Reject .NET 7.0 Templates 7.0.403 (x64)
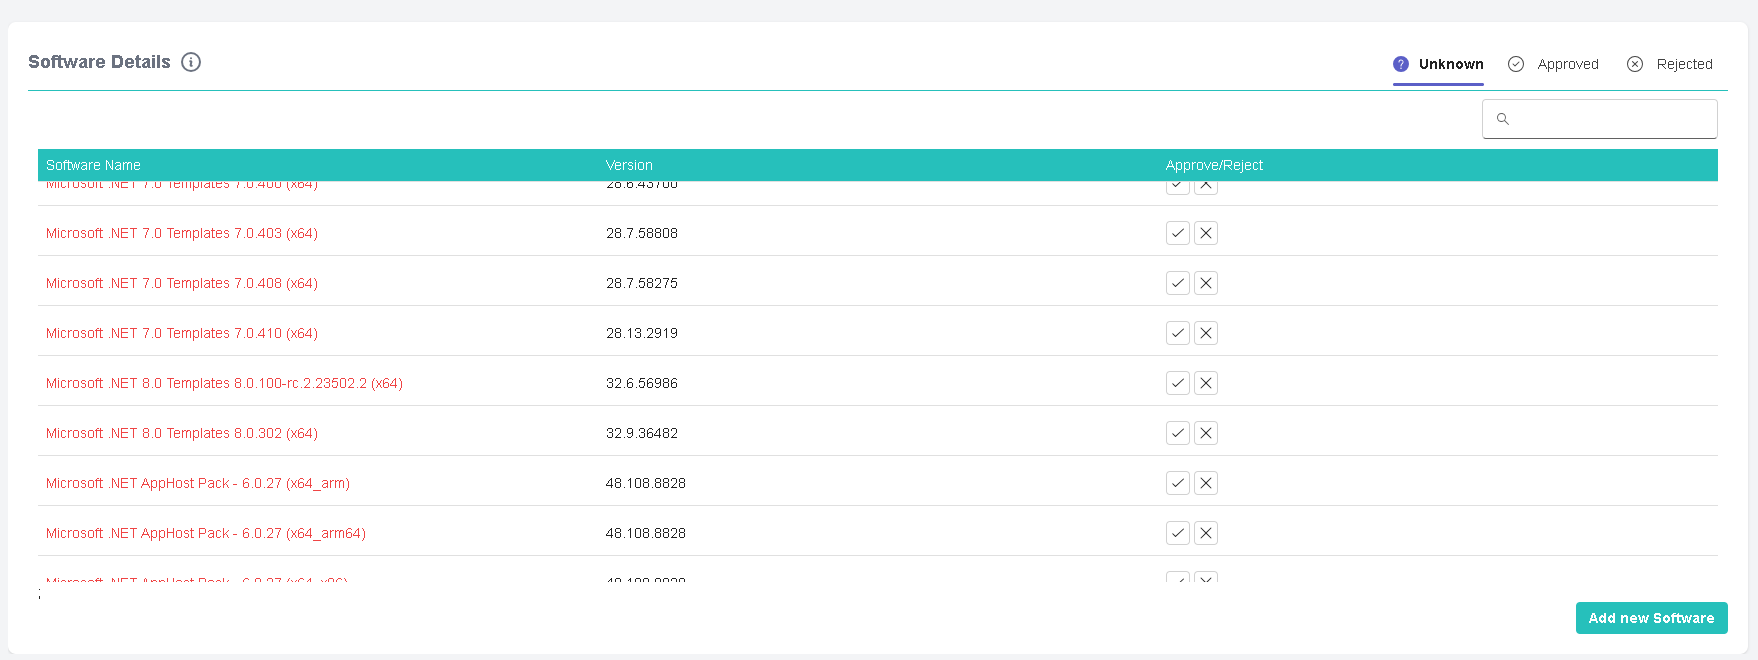This screenshot has width=1758, height=660. pyautogui.click(x=1206, y=233)
